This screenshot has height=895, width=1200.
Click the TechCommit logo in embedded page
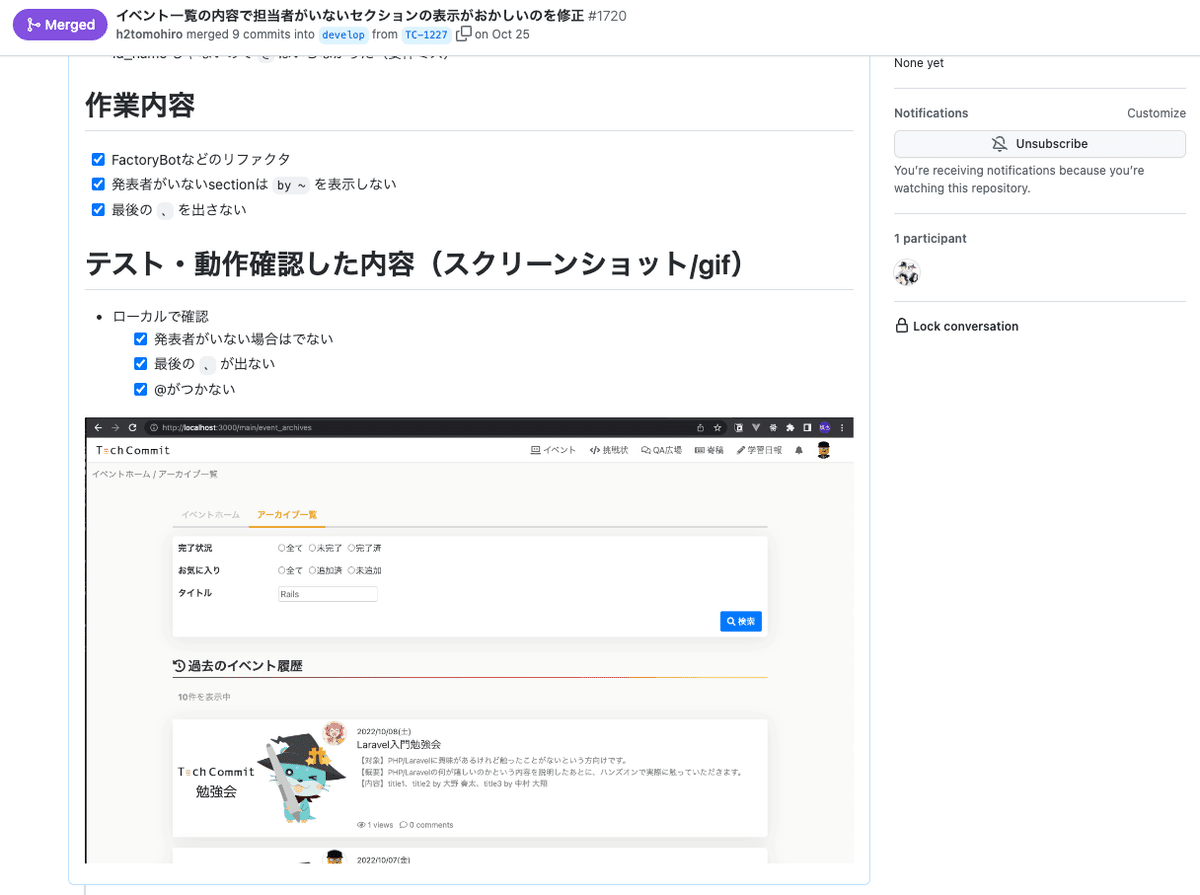coord(134,450)
